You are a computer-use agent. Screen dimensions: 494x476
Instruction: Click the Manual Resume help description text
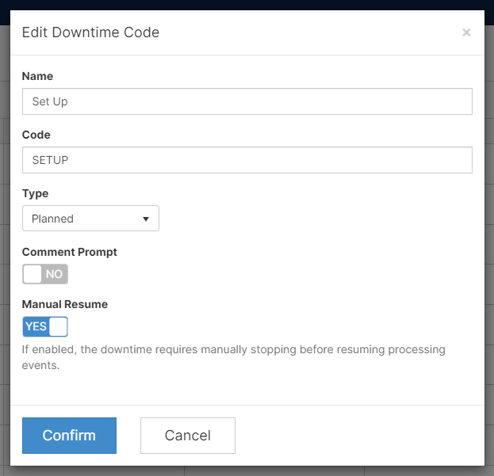[234, 357]
